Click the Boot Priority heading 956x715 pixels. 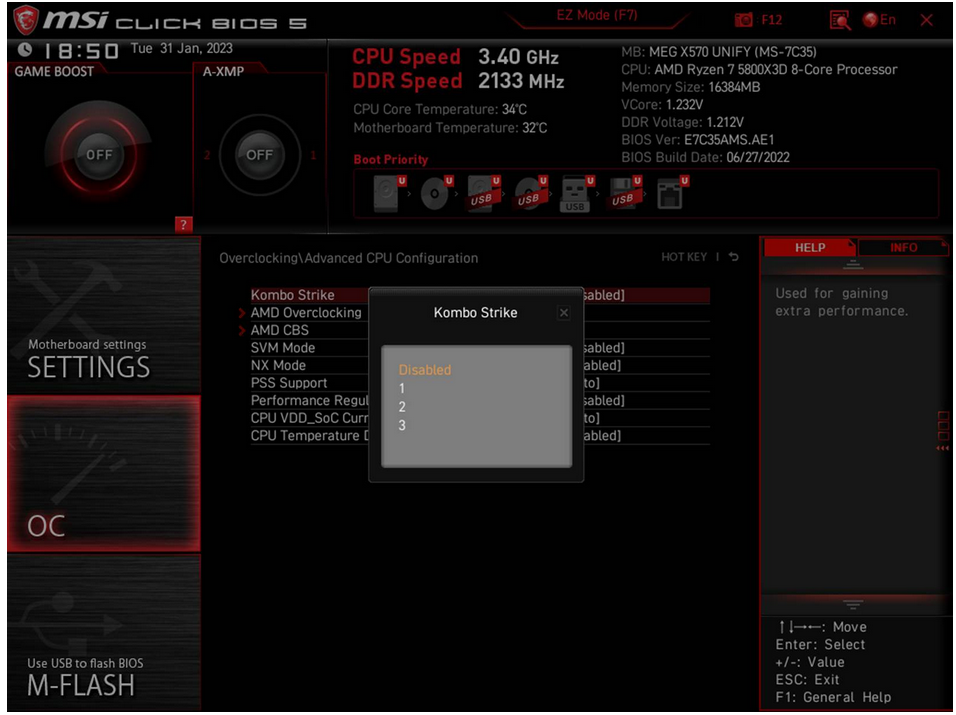(x=391, y=160)
